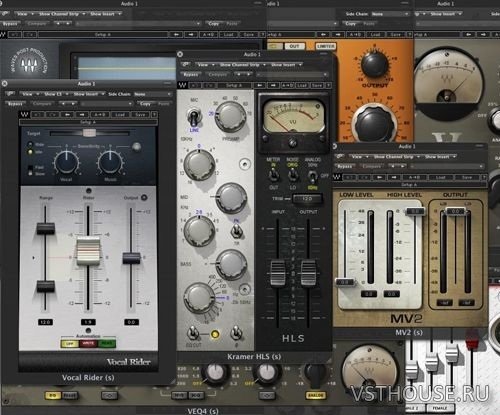Screen dimensions: 500x415
Task: Toggle the ANALOG 50Hz/60Hz switch on HLS
Action: tap(312, 176)
